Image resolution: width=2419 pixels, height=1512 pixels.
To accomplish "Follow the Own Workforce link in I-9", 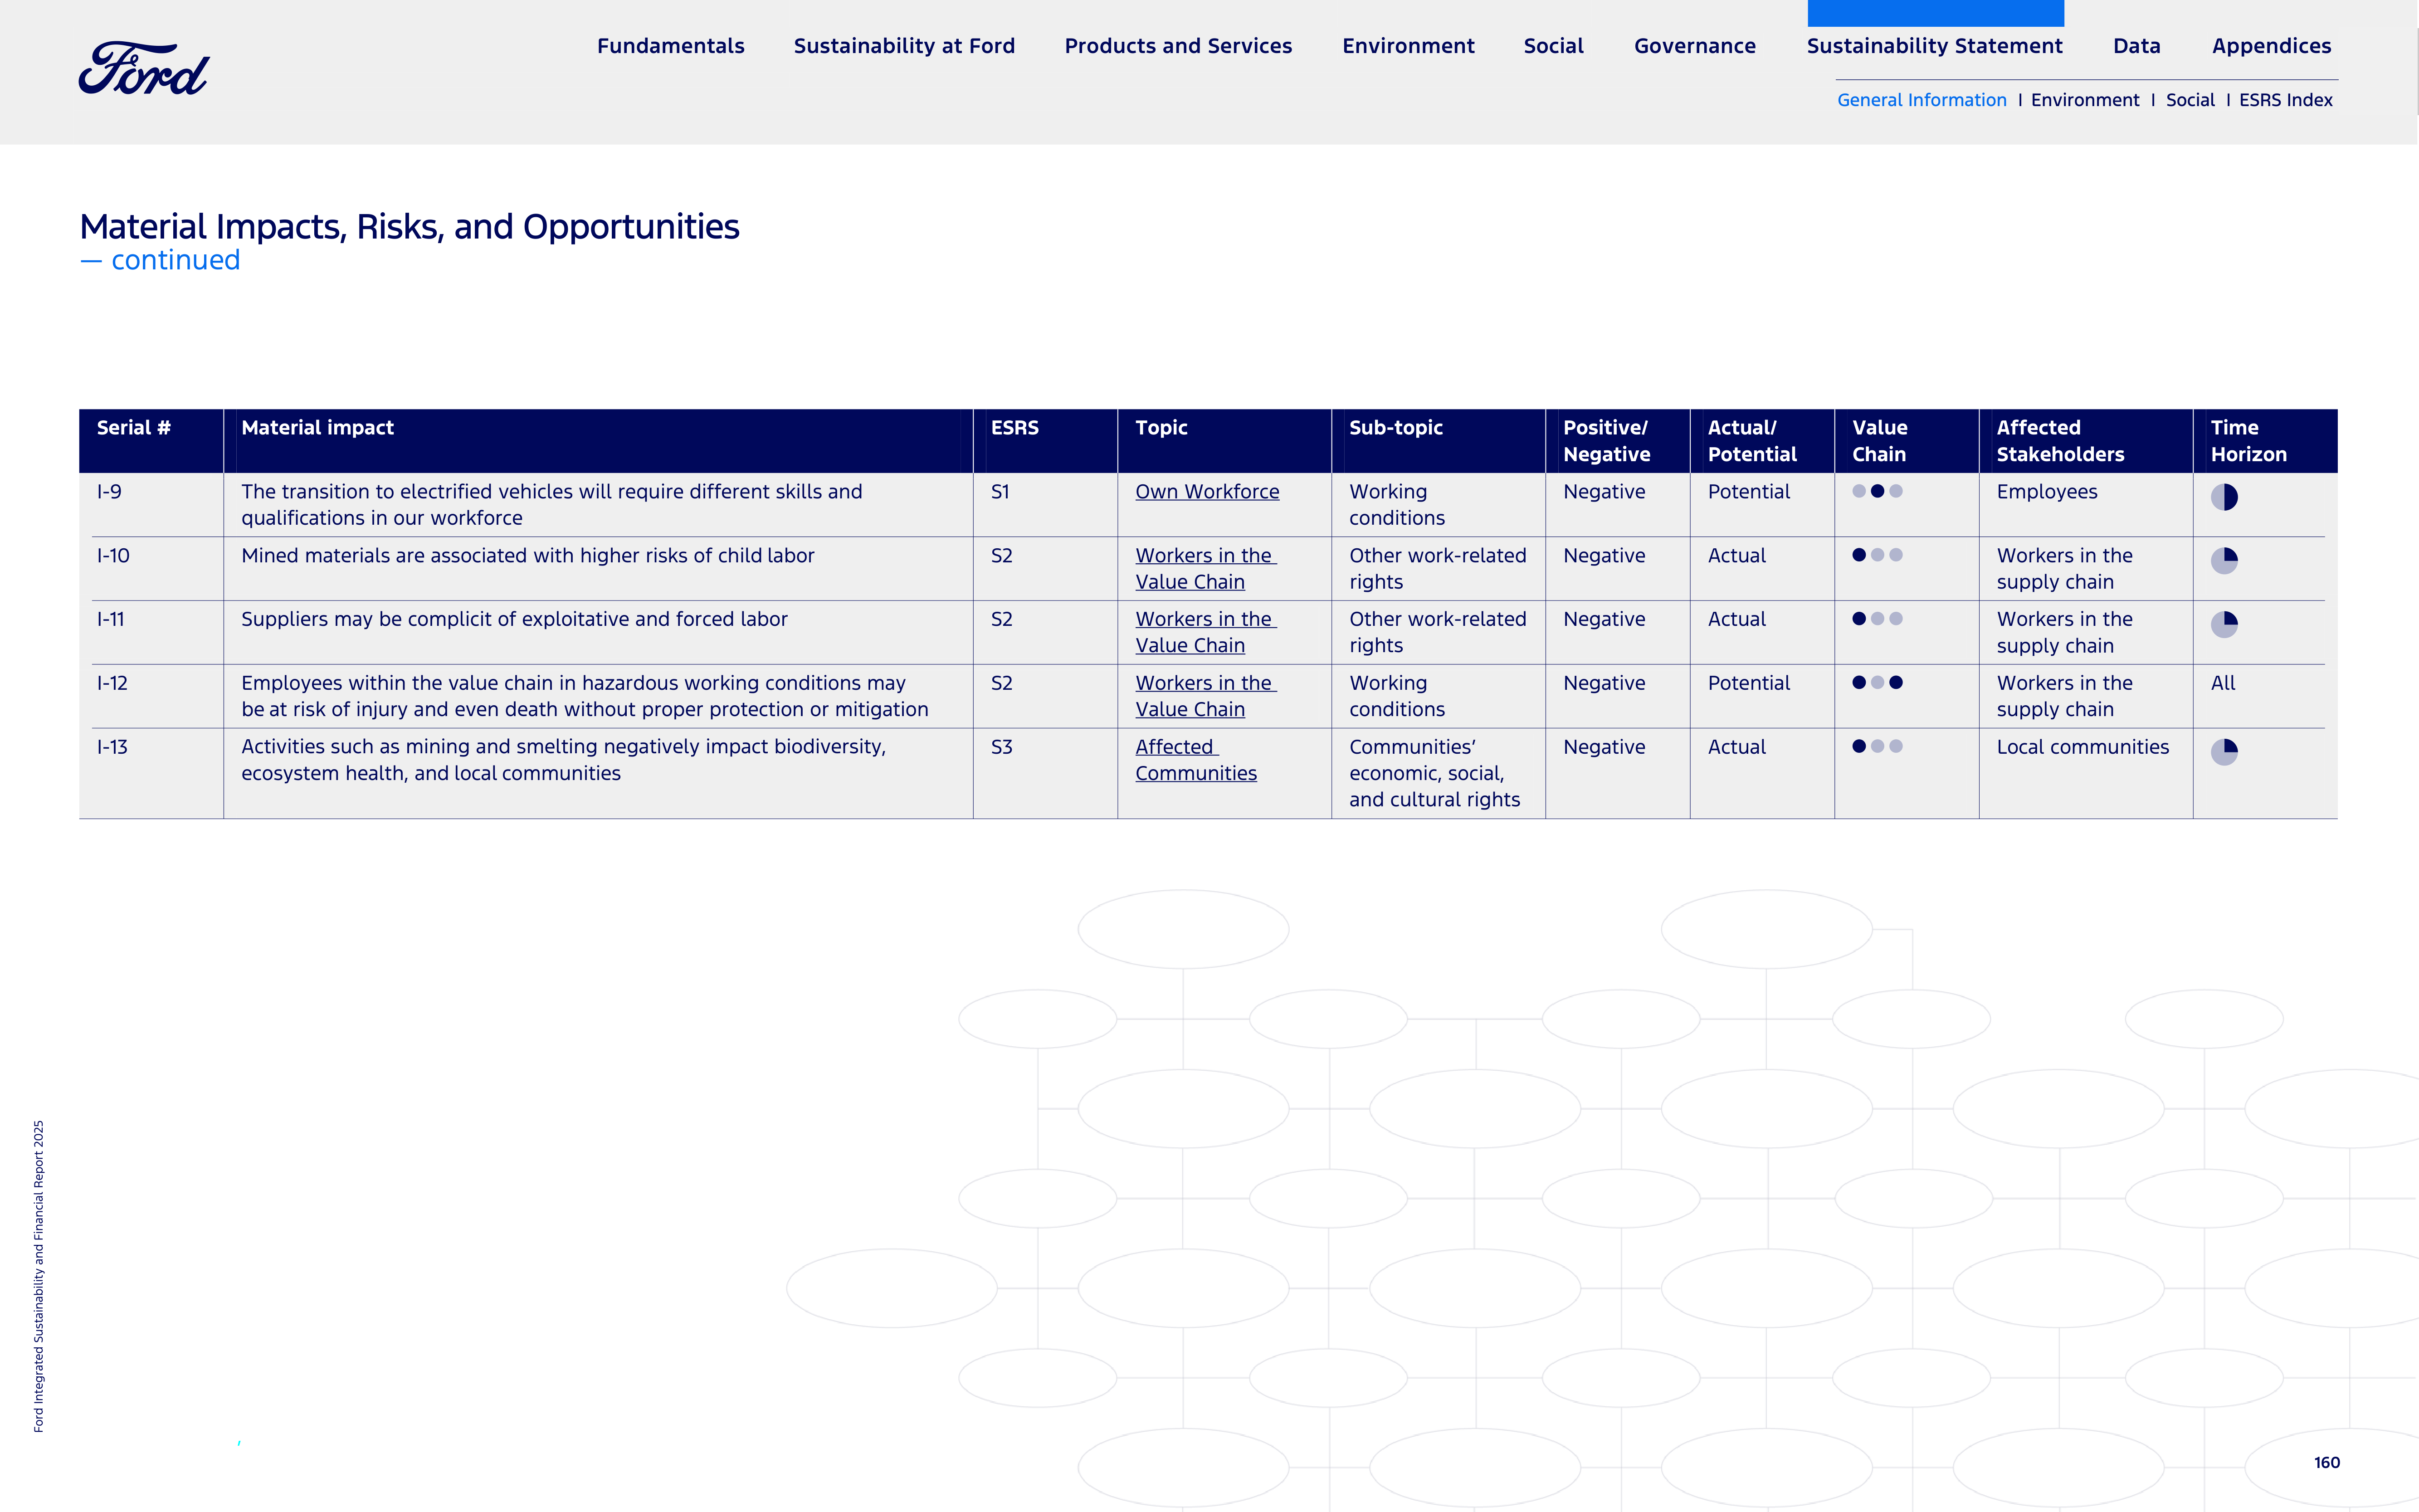I will tap(1207, 492).
